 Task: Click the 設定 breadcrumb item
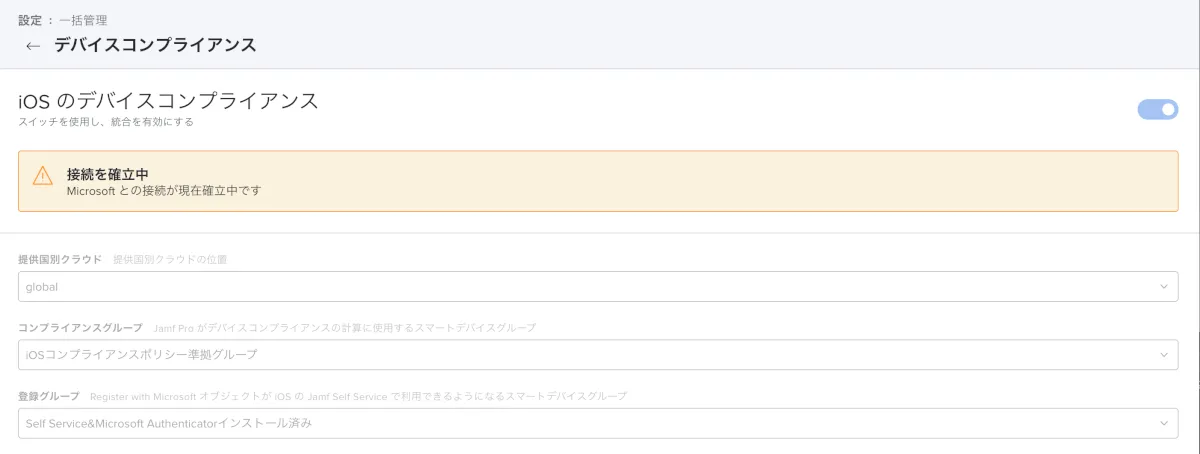(30, 20)
